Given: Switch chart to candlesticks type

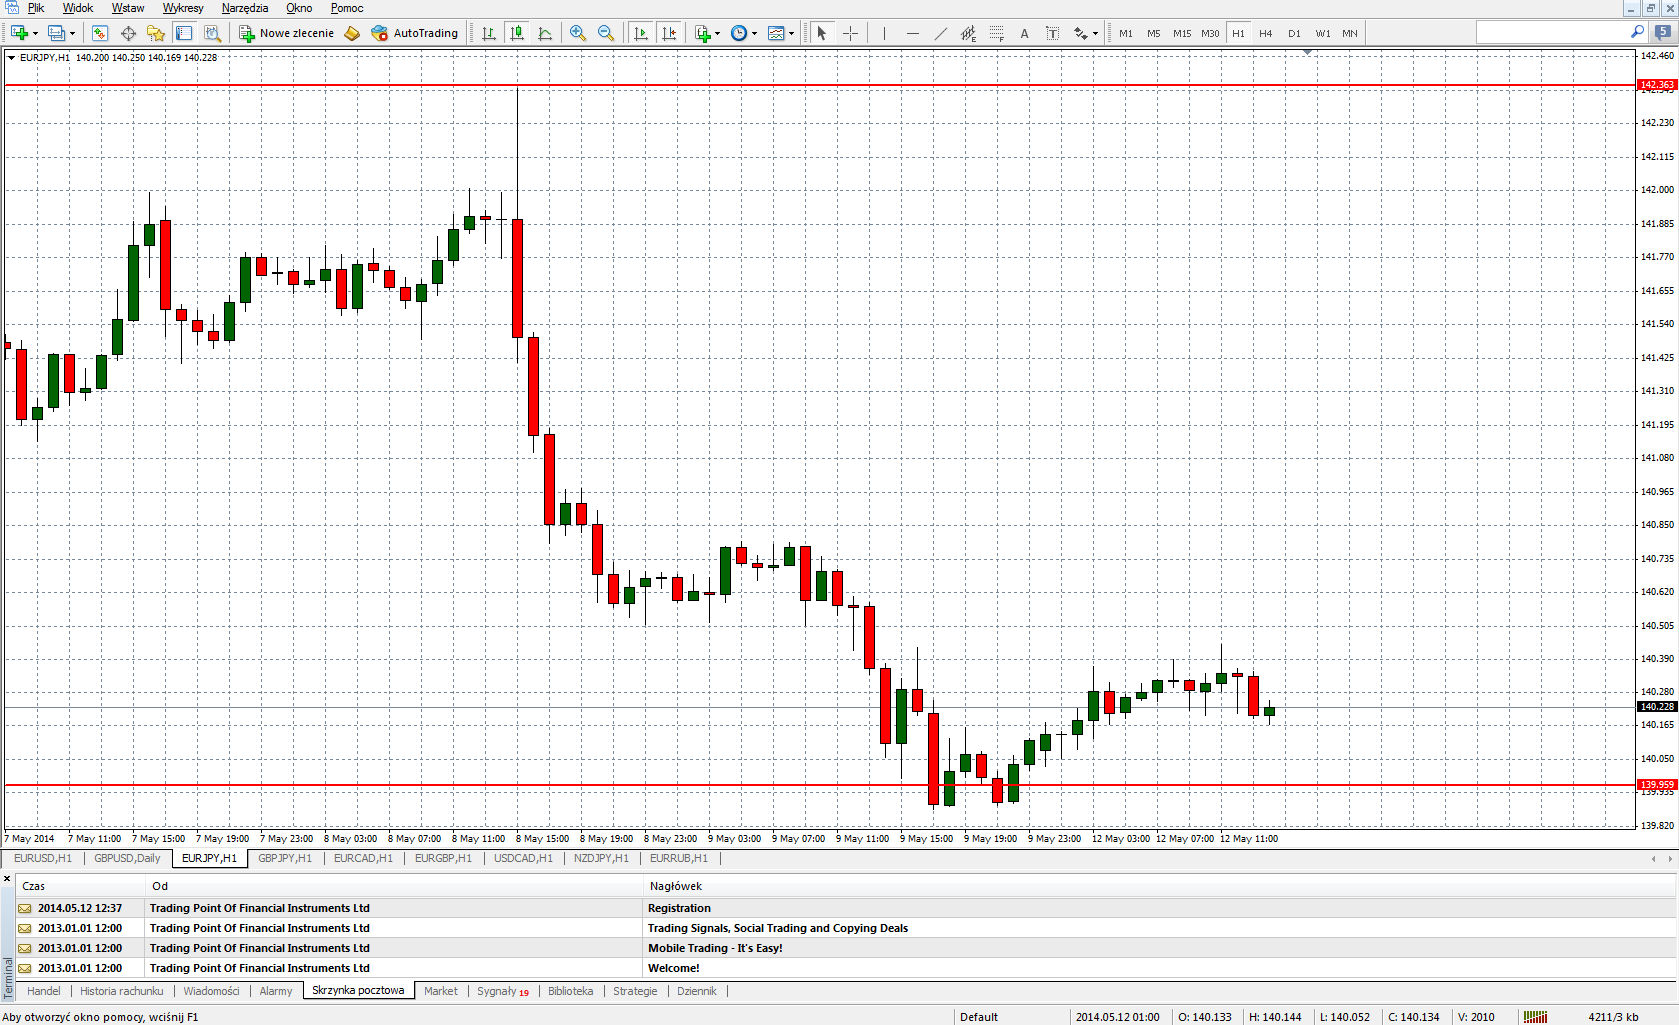Looking at the screenshot, I should pyautogui.click(x=517, y=33).
